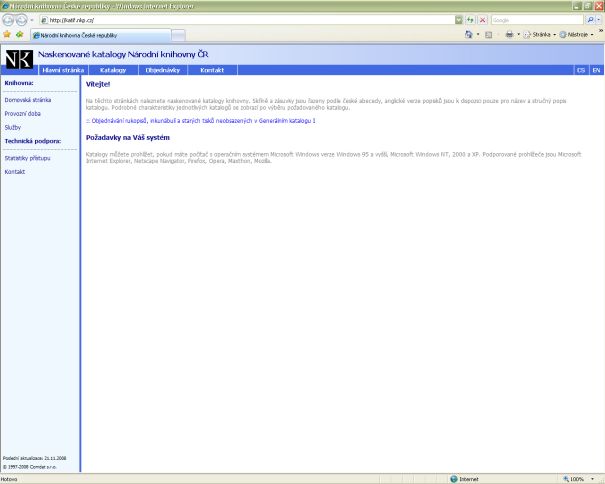Screen dimensions: 605x484
Task: Click the browser Back arrow button
Action: point(9,20)
